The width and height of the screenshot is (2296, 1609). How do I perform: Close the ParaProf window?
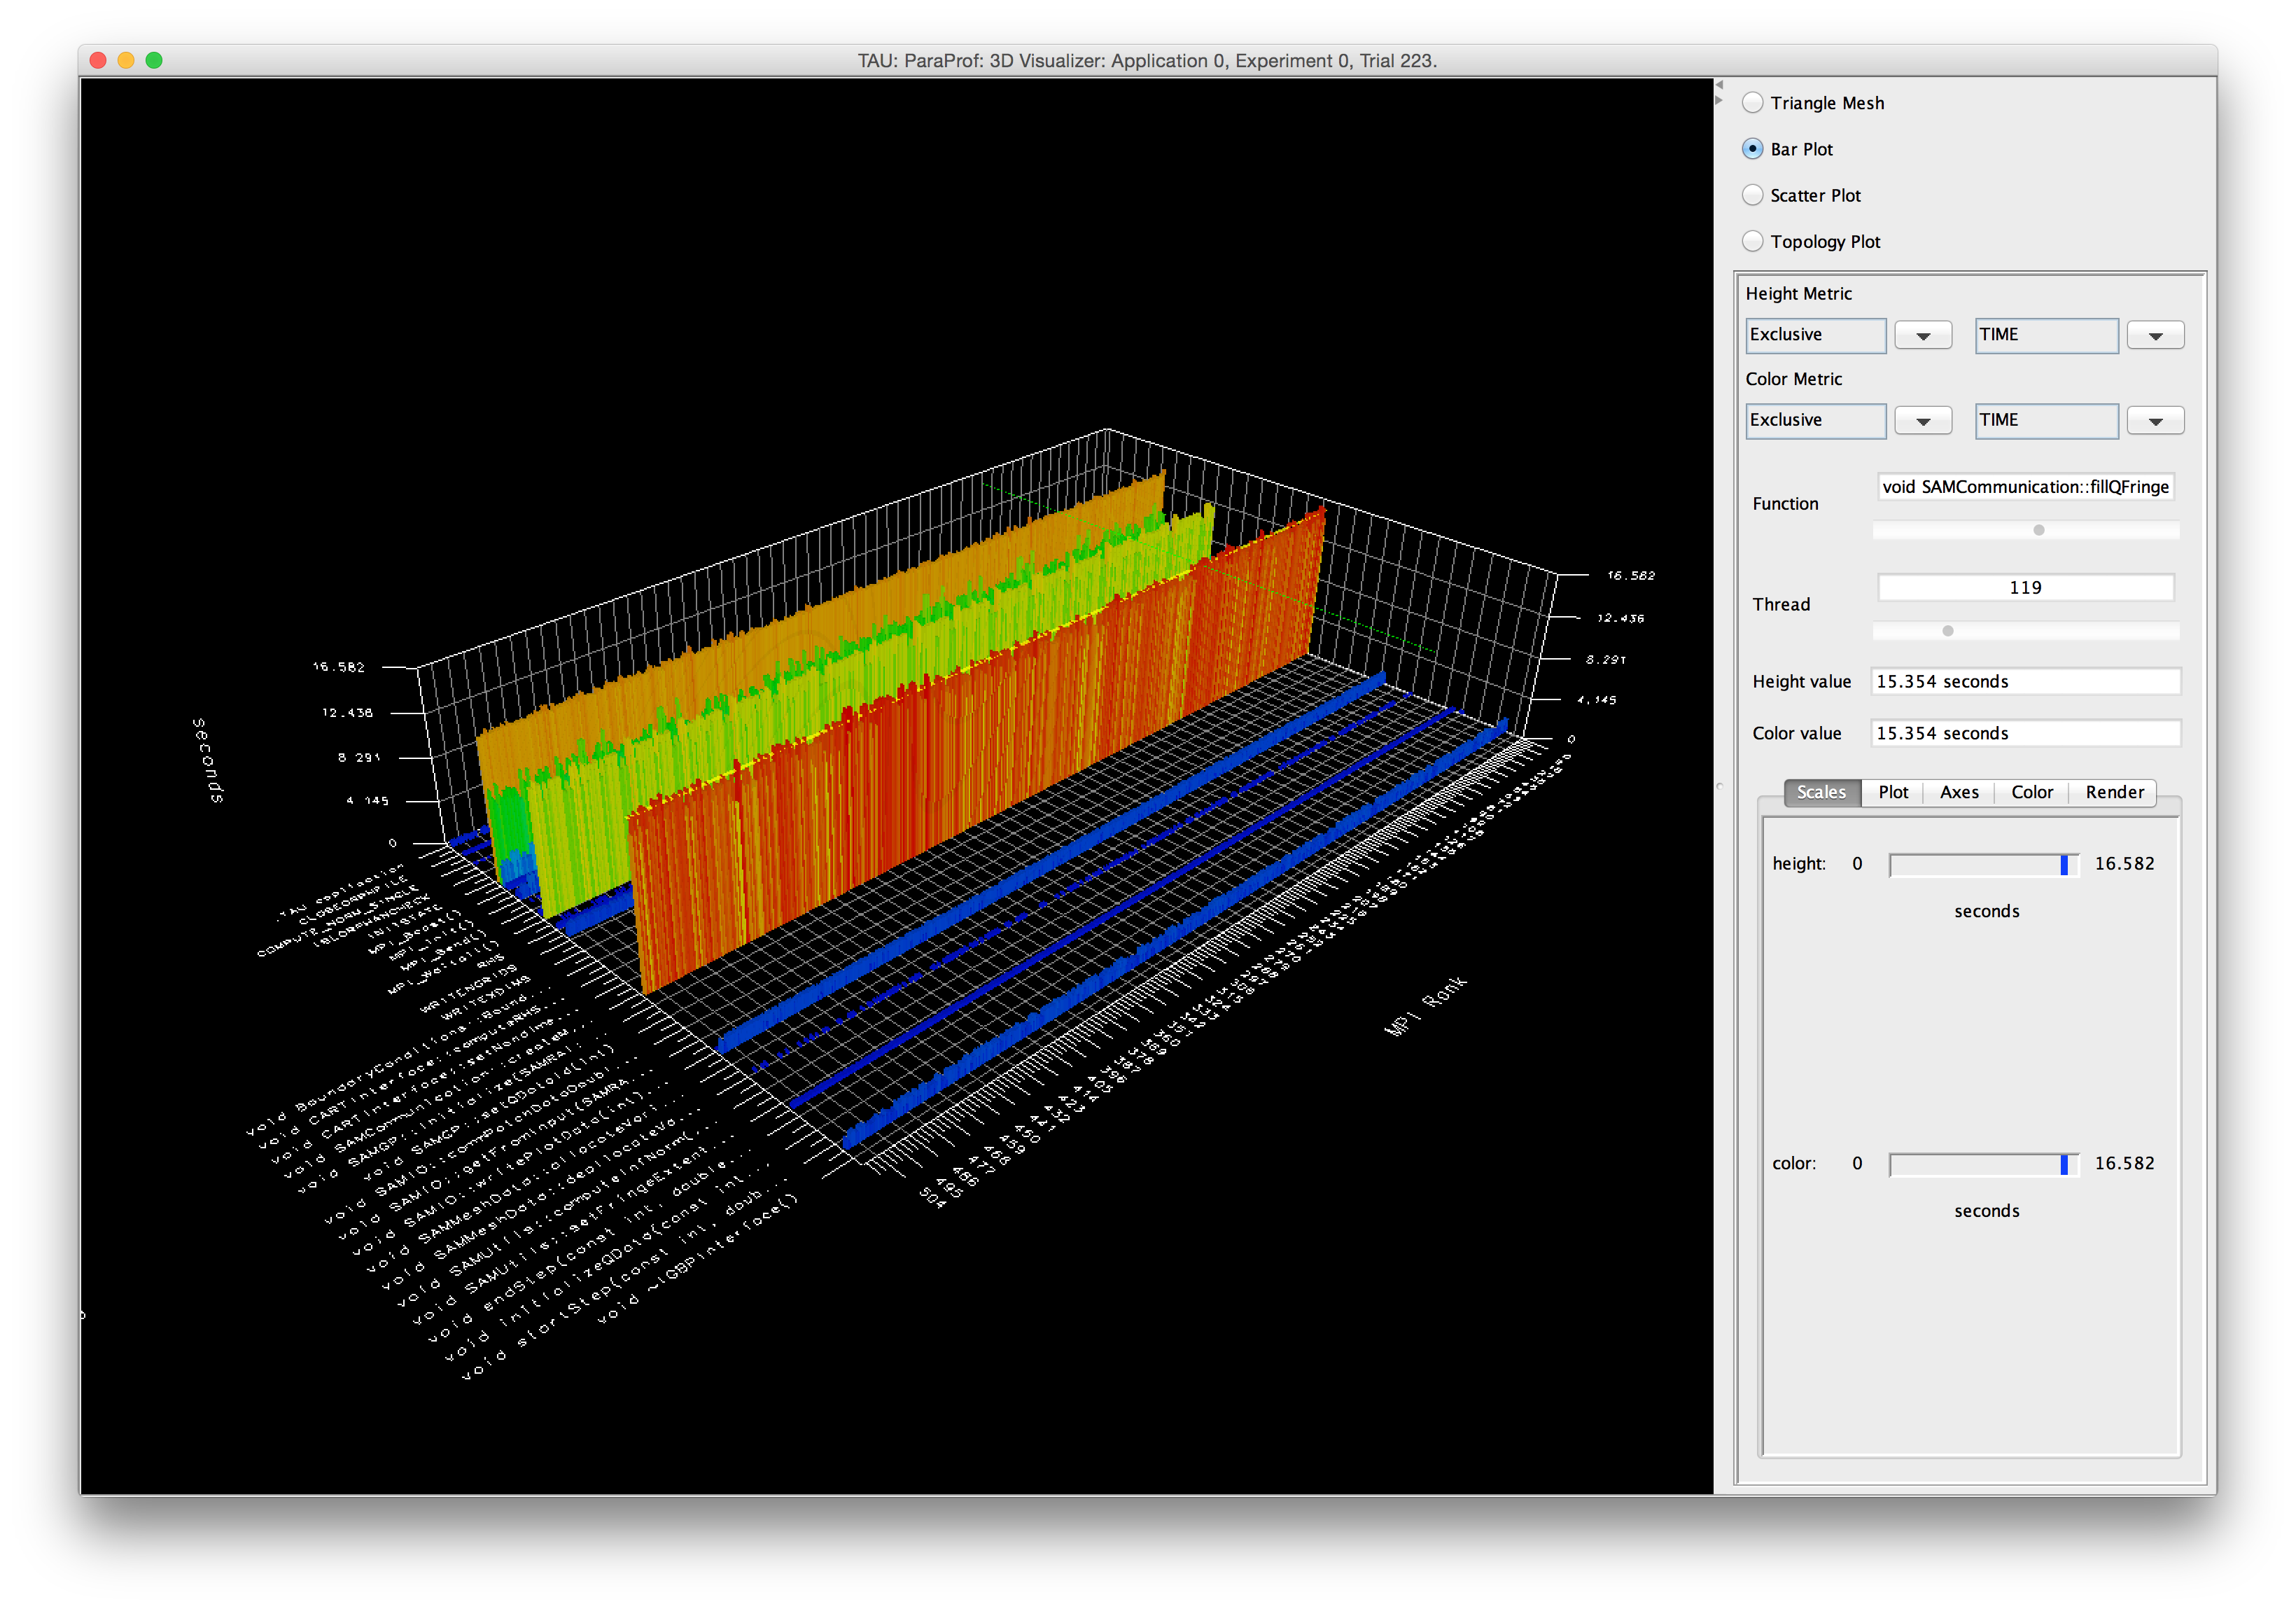coord(98,60)
